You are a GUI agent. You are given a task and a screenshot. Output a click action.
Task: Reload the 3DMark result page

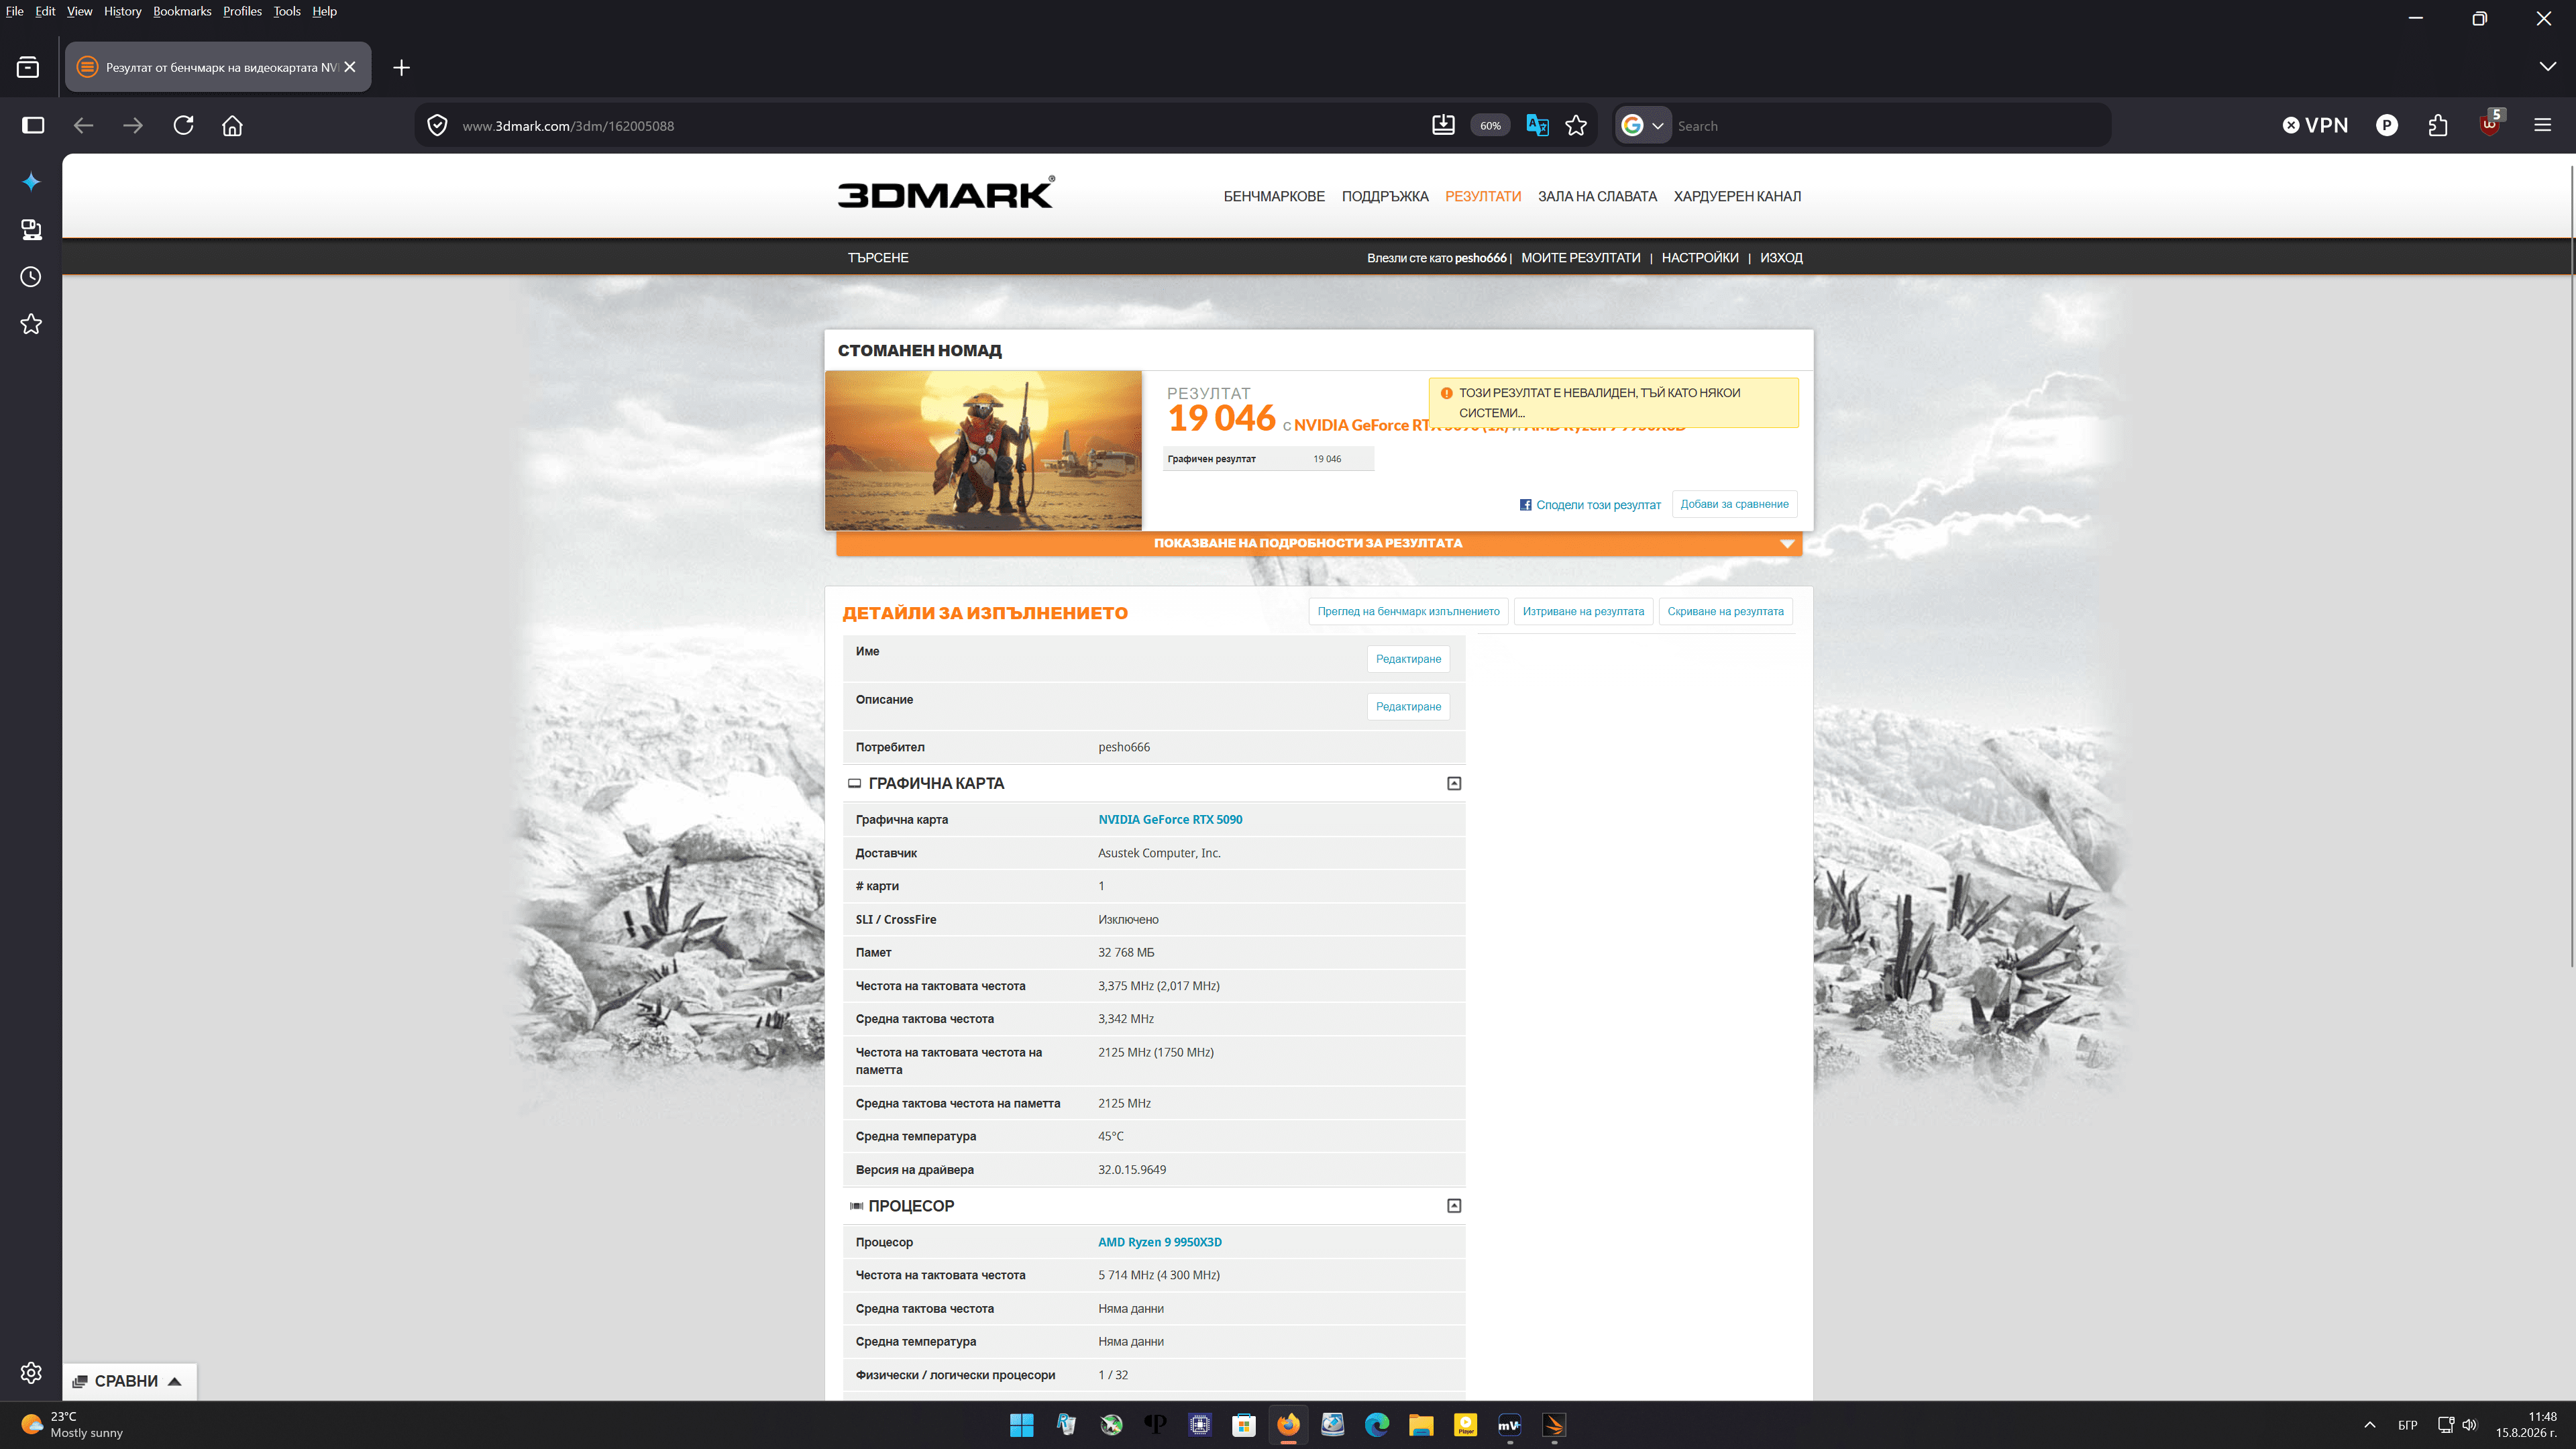coord(183,125)
